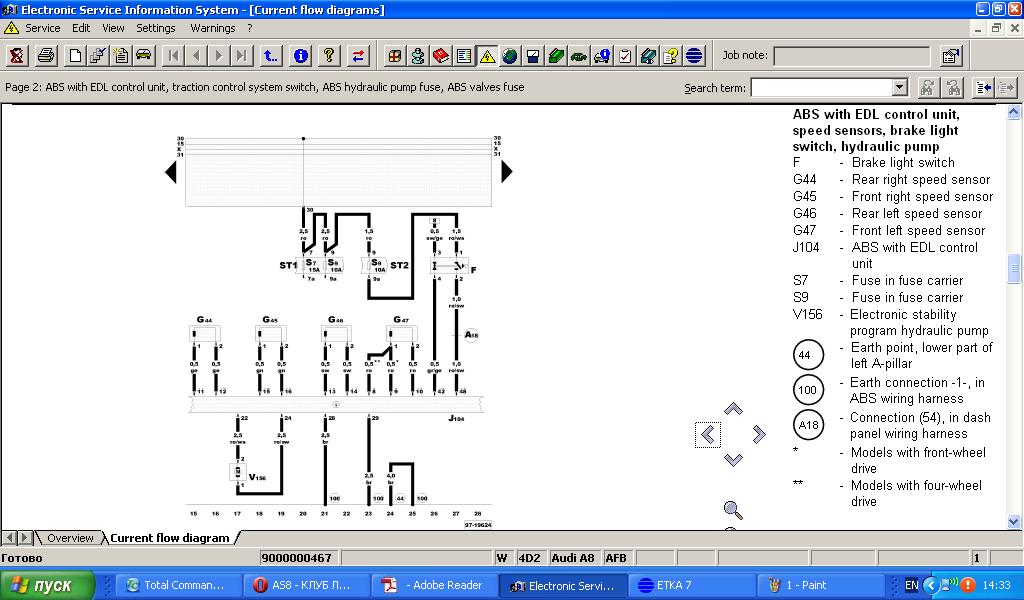
Task: Click the blue up-level arrow toolbar icon
Action: pyautogui.click(x=270, y=56)
